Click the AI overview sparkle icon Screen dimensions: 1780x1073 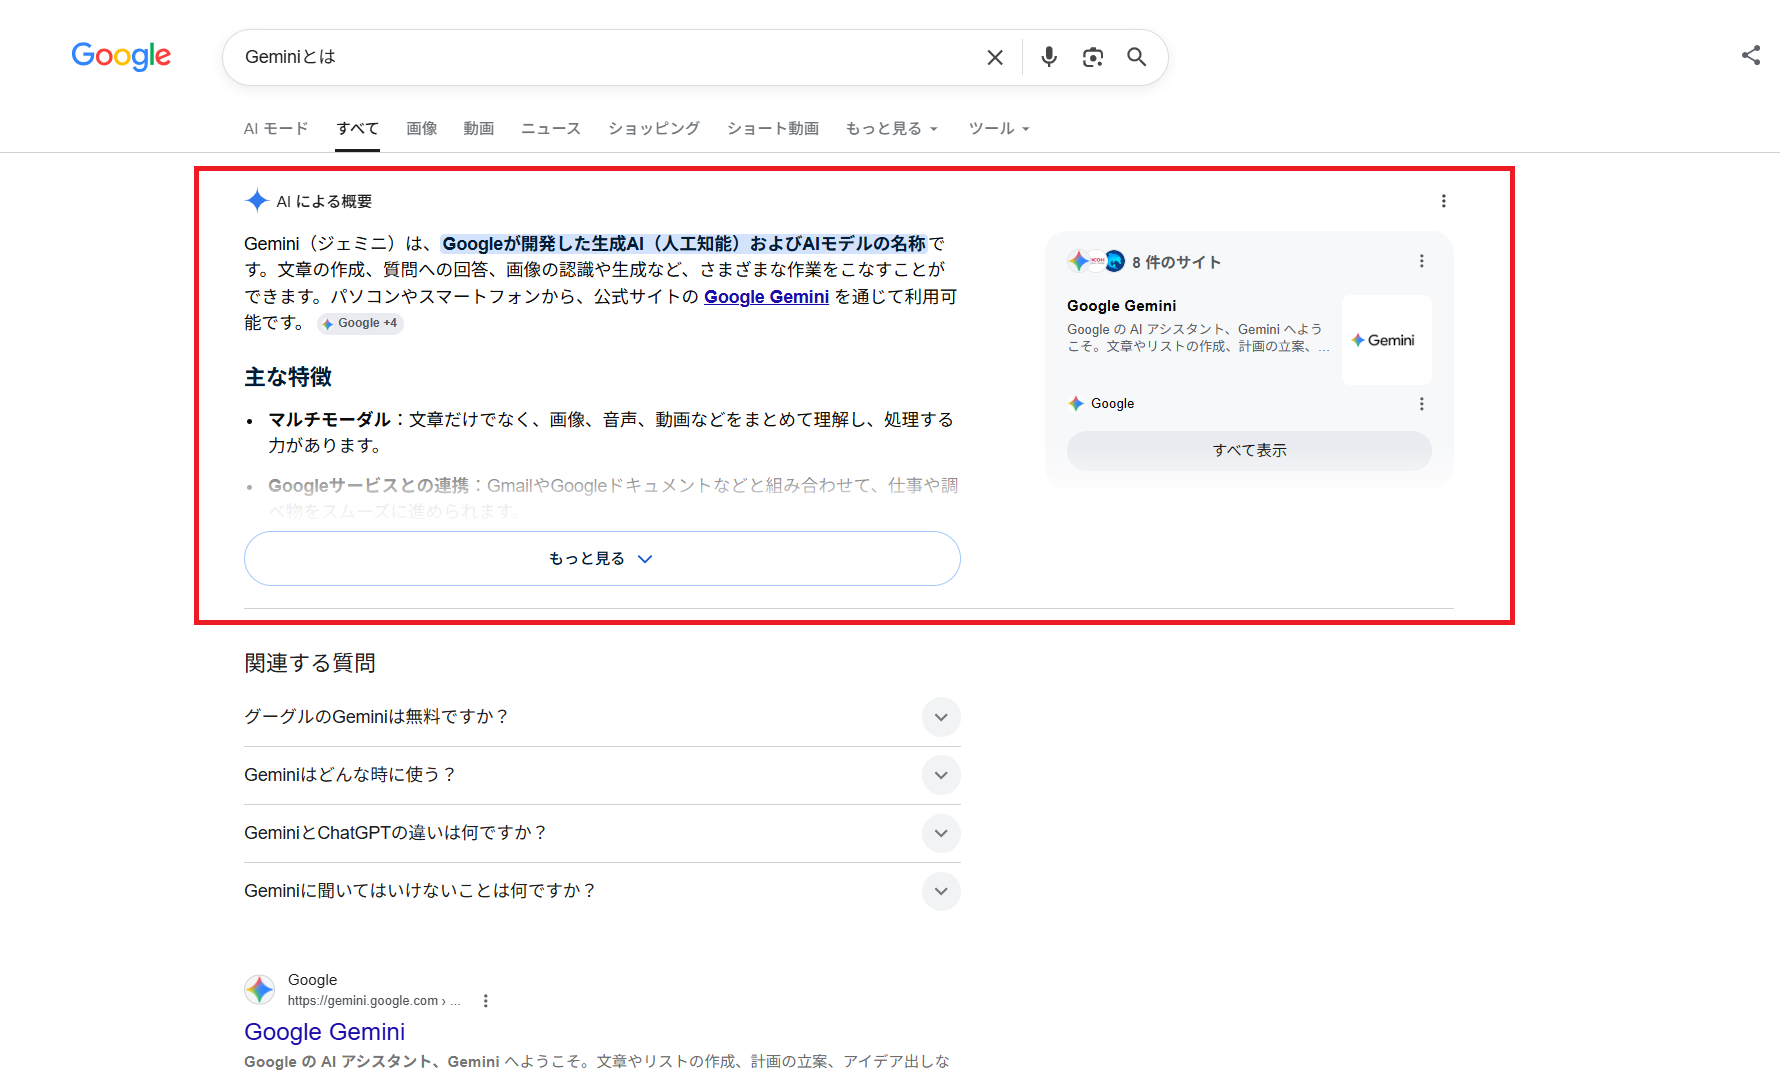pos(257,201)
